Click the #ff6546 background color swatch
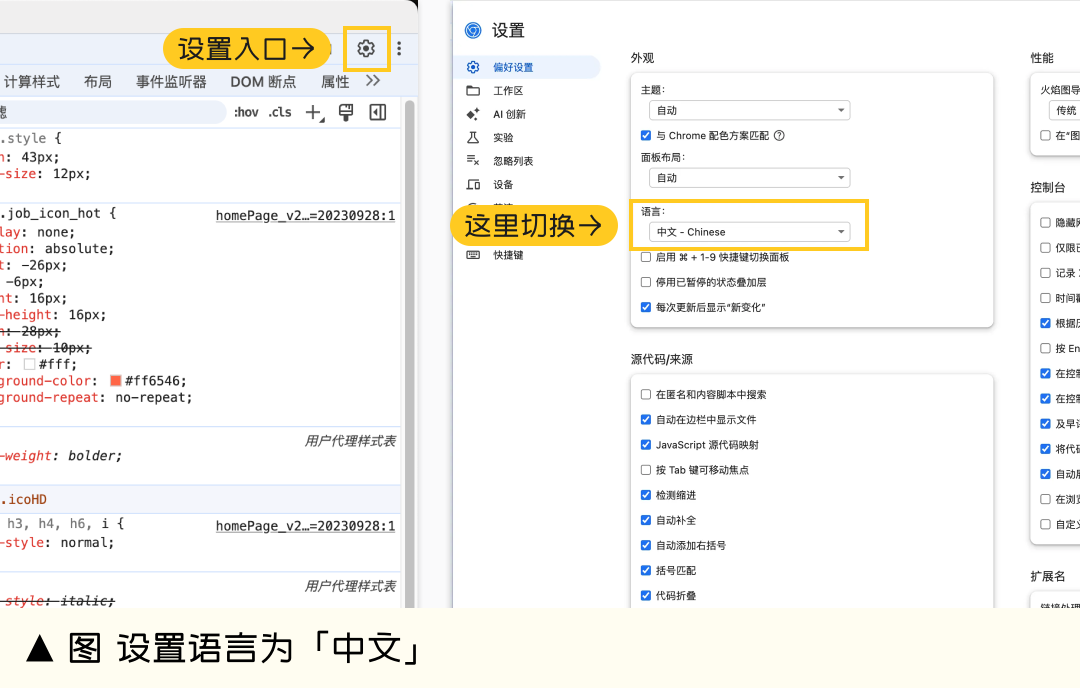Viewport: 1080px width, 688px height. point(116,381)
